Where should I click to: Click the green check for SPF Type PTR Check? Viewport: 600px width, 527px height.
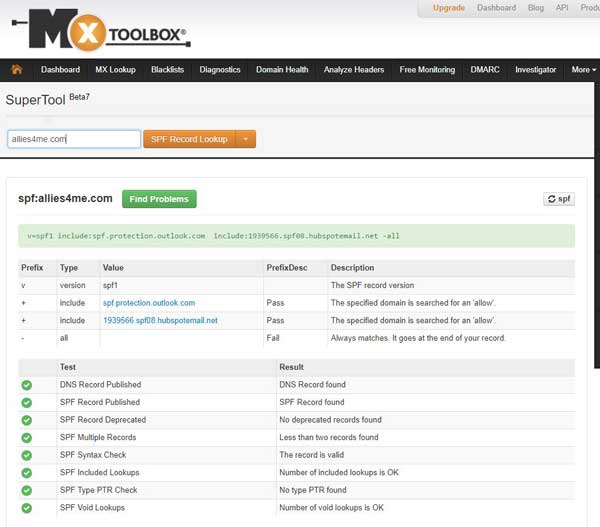(x=26, y=491)
